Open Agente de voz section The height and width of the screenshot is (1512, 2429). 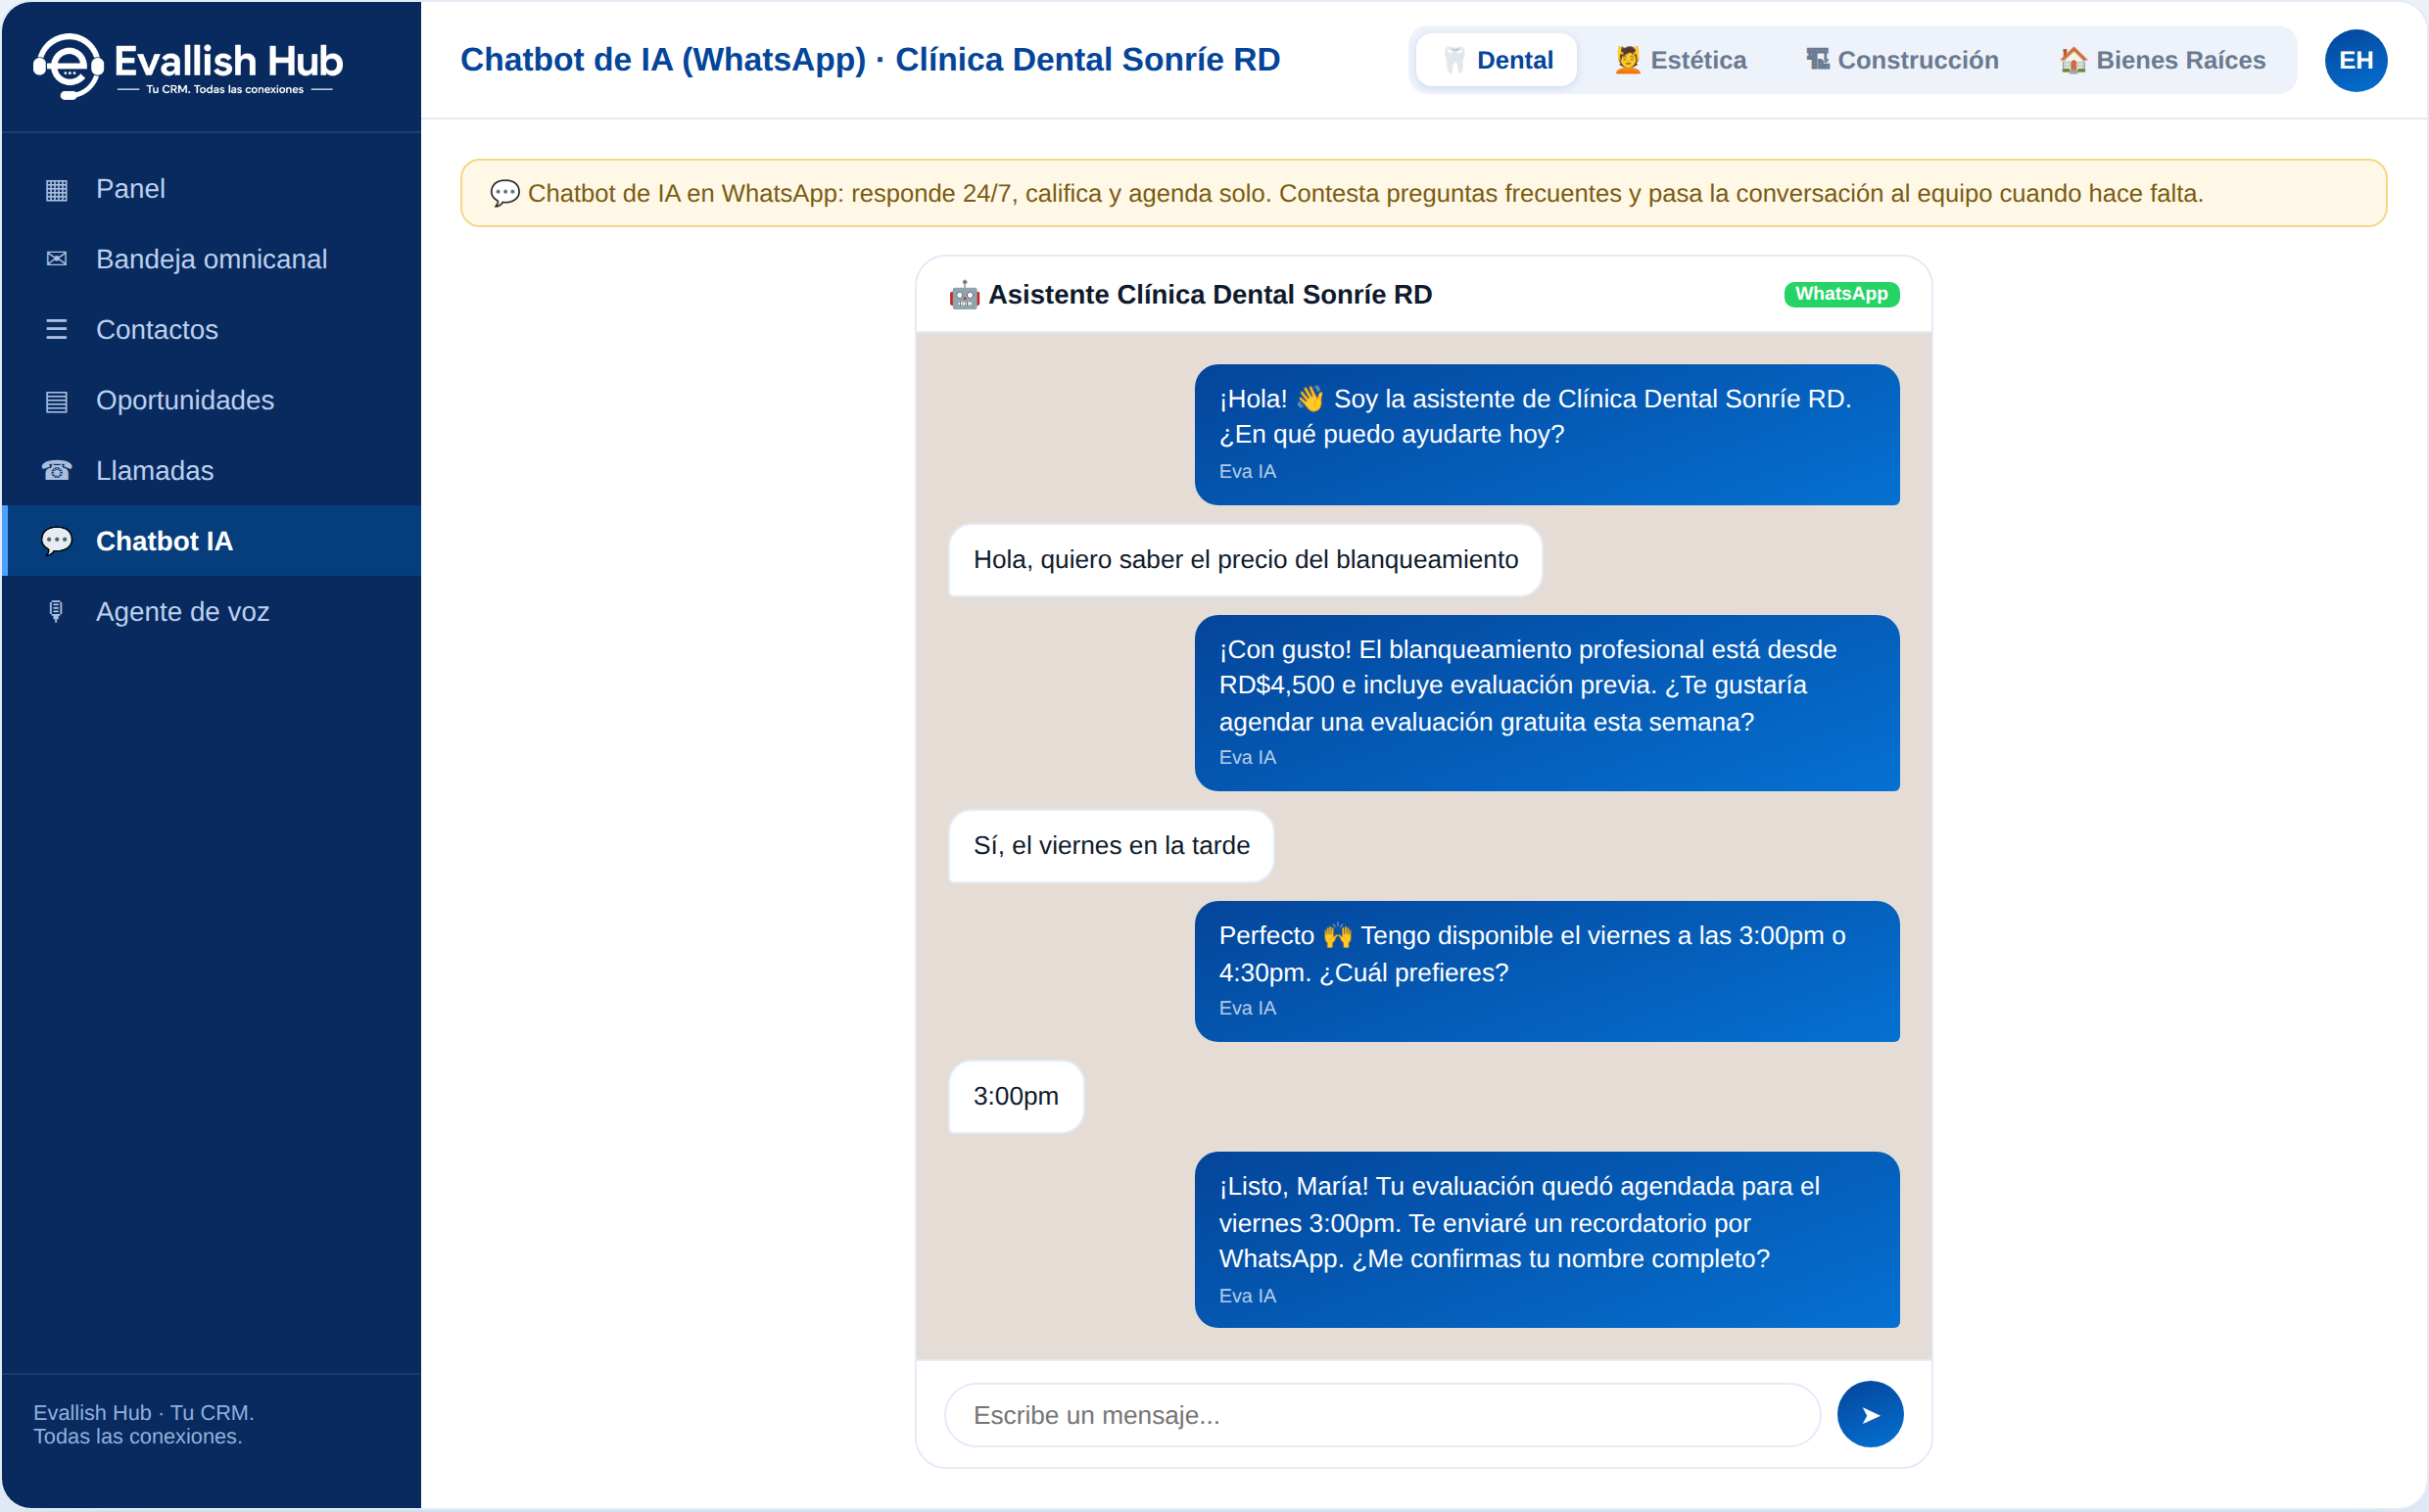pos(211,611)
